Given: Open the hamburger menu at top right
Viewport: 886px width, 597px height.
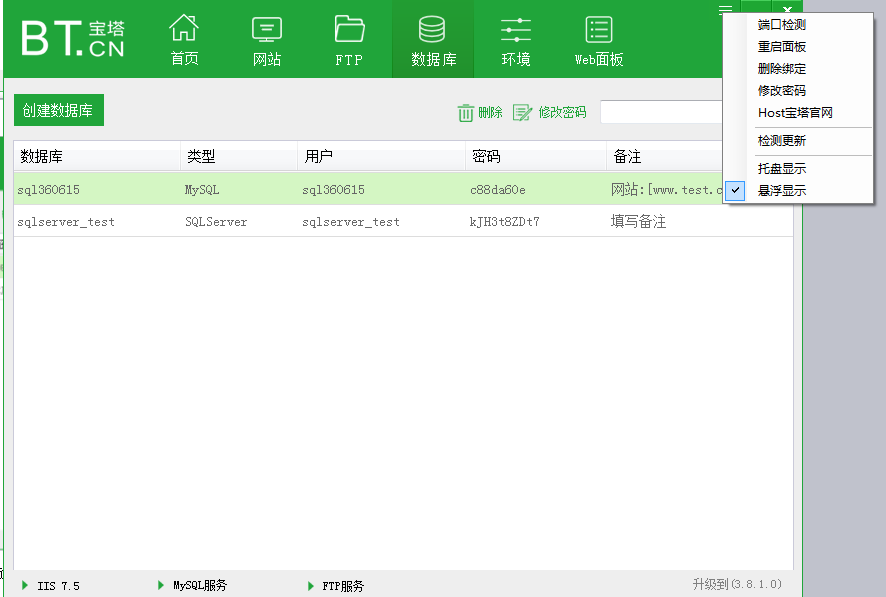Looking at the screenshot, I should coord(724,9).
